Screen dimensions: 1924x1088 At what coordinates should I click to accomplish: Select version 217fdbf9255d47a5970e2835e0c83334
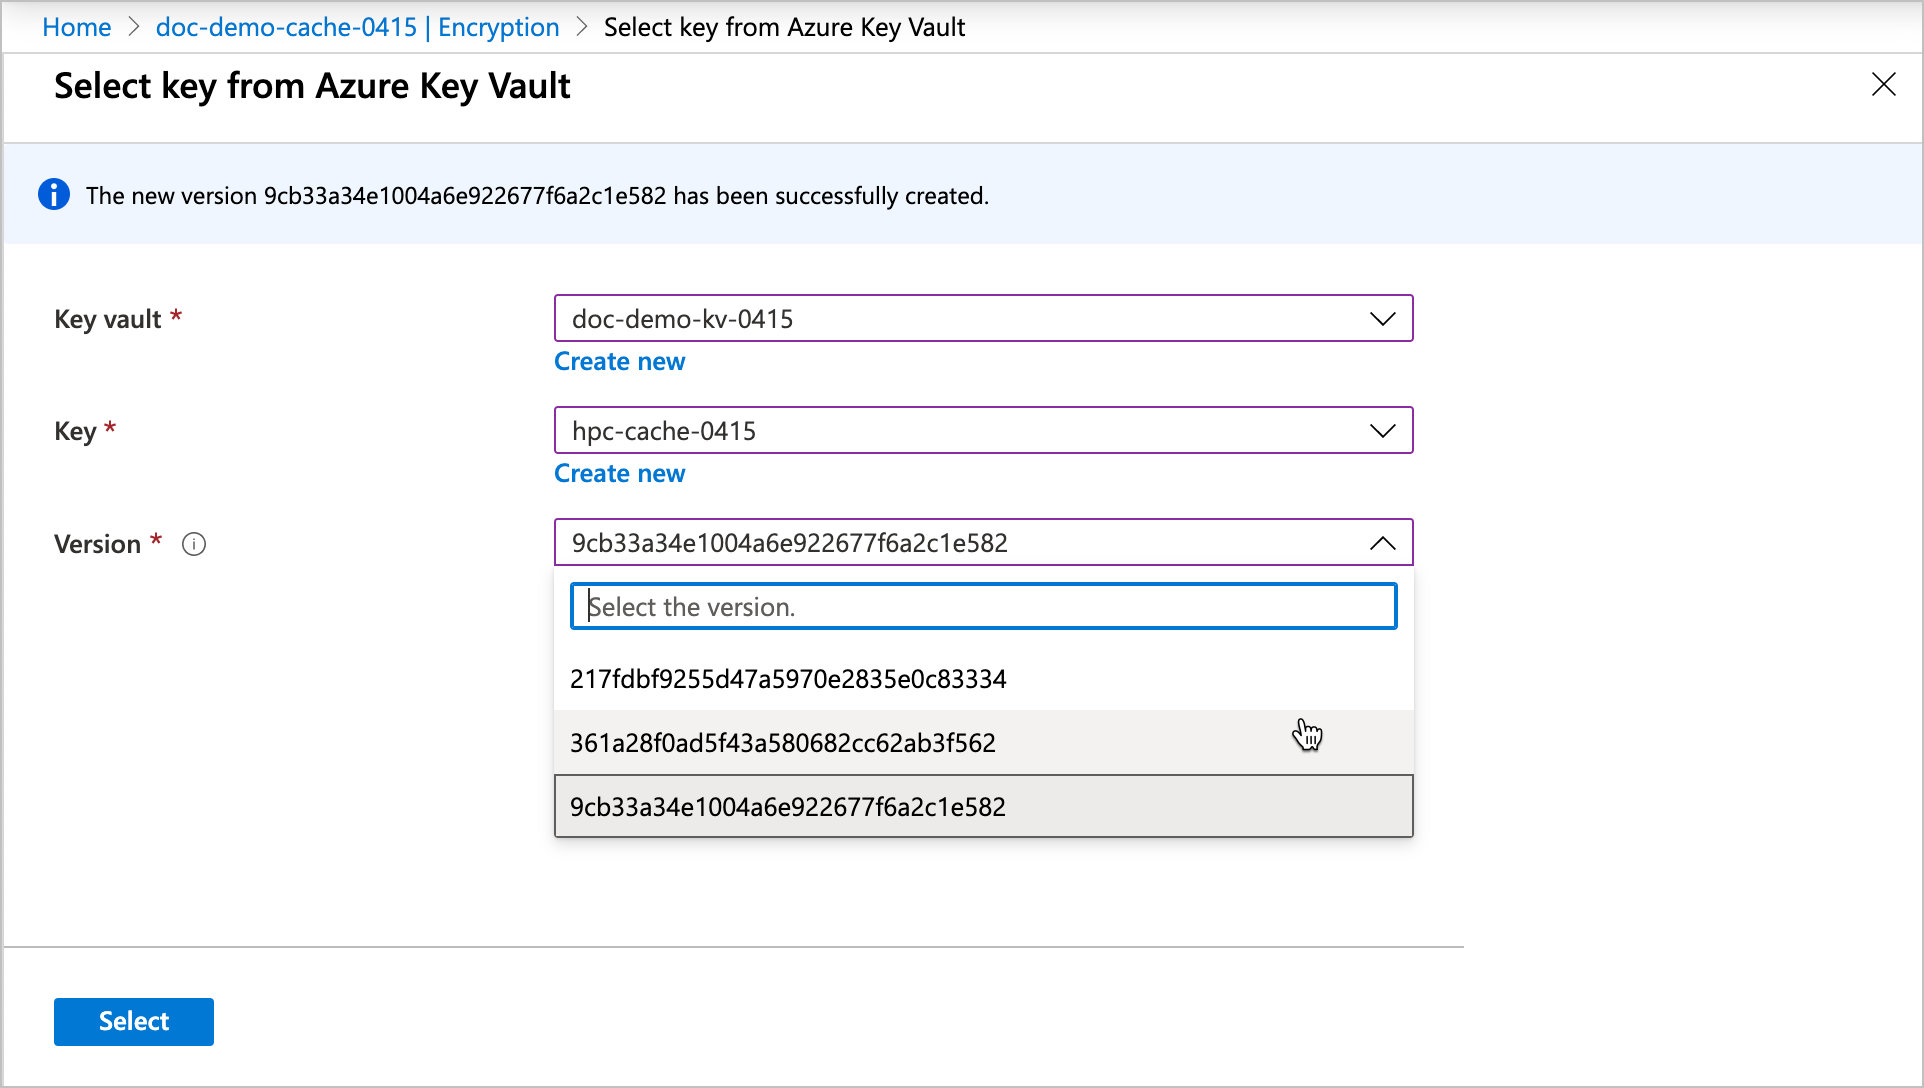(984, 678)
